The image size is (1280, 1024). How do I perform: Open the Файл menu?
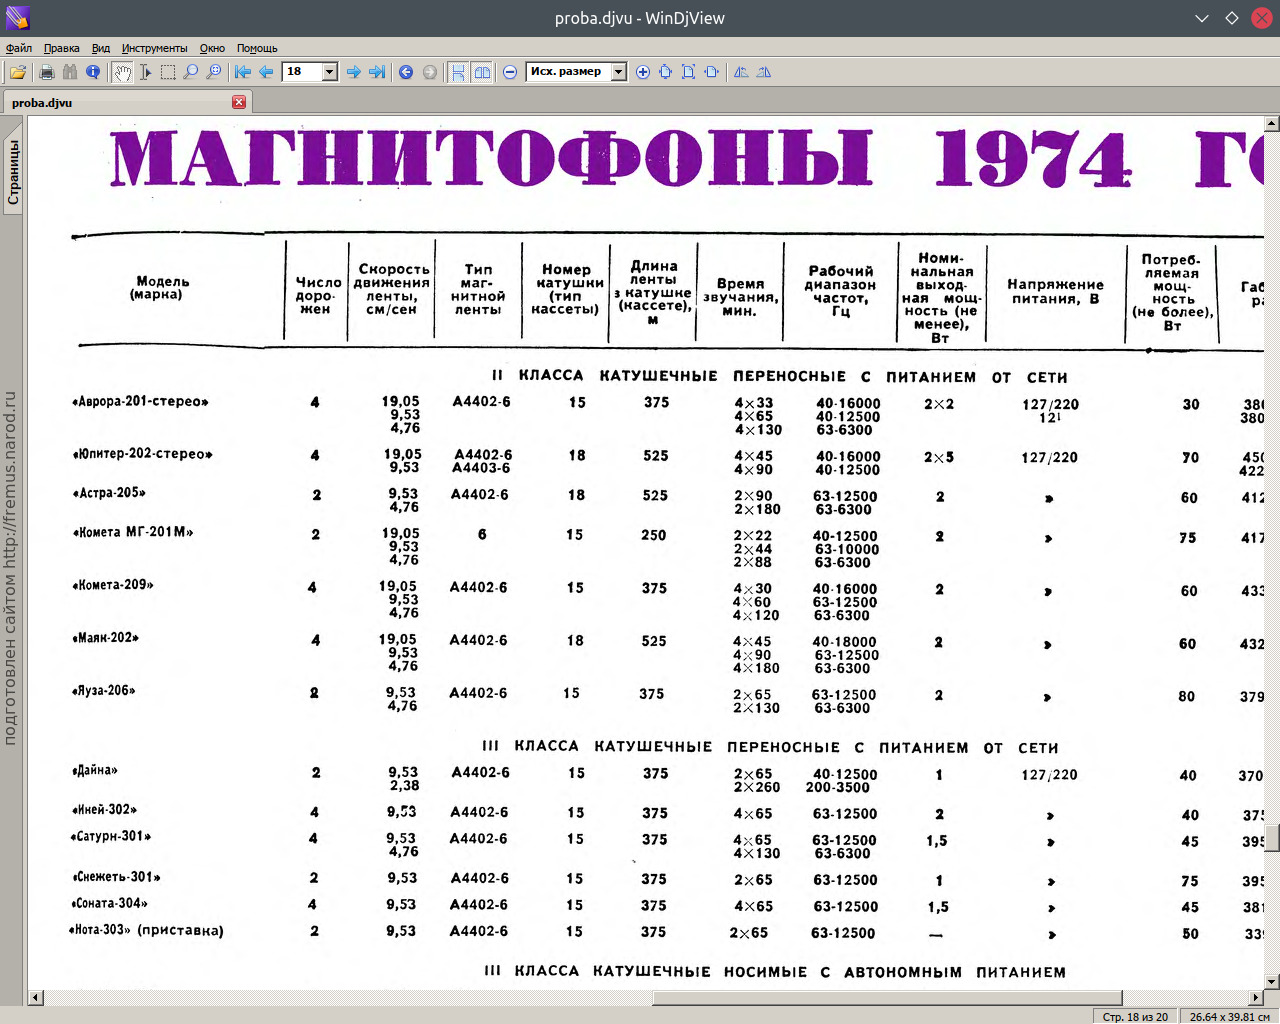coord(19,48)
